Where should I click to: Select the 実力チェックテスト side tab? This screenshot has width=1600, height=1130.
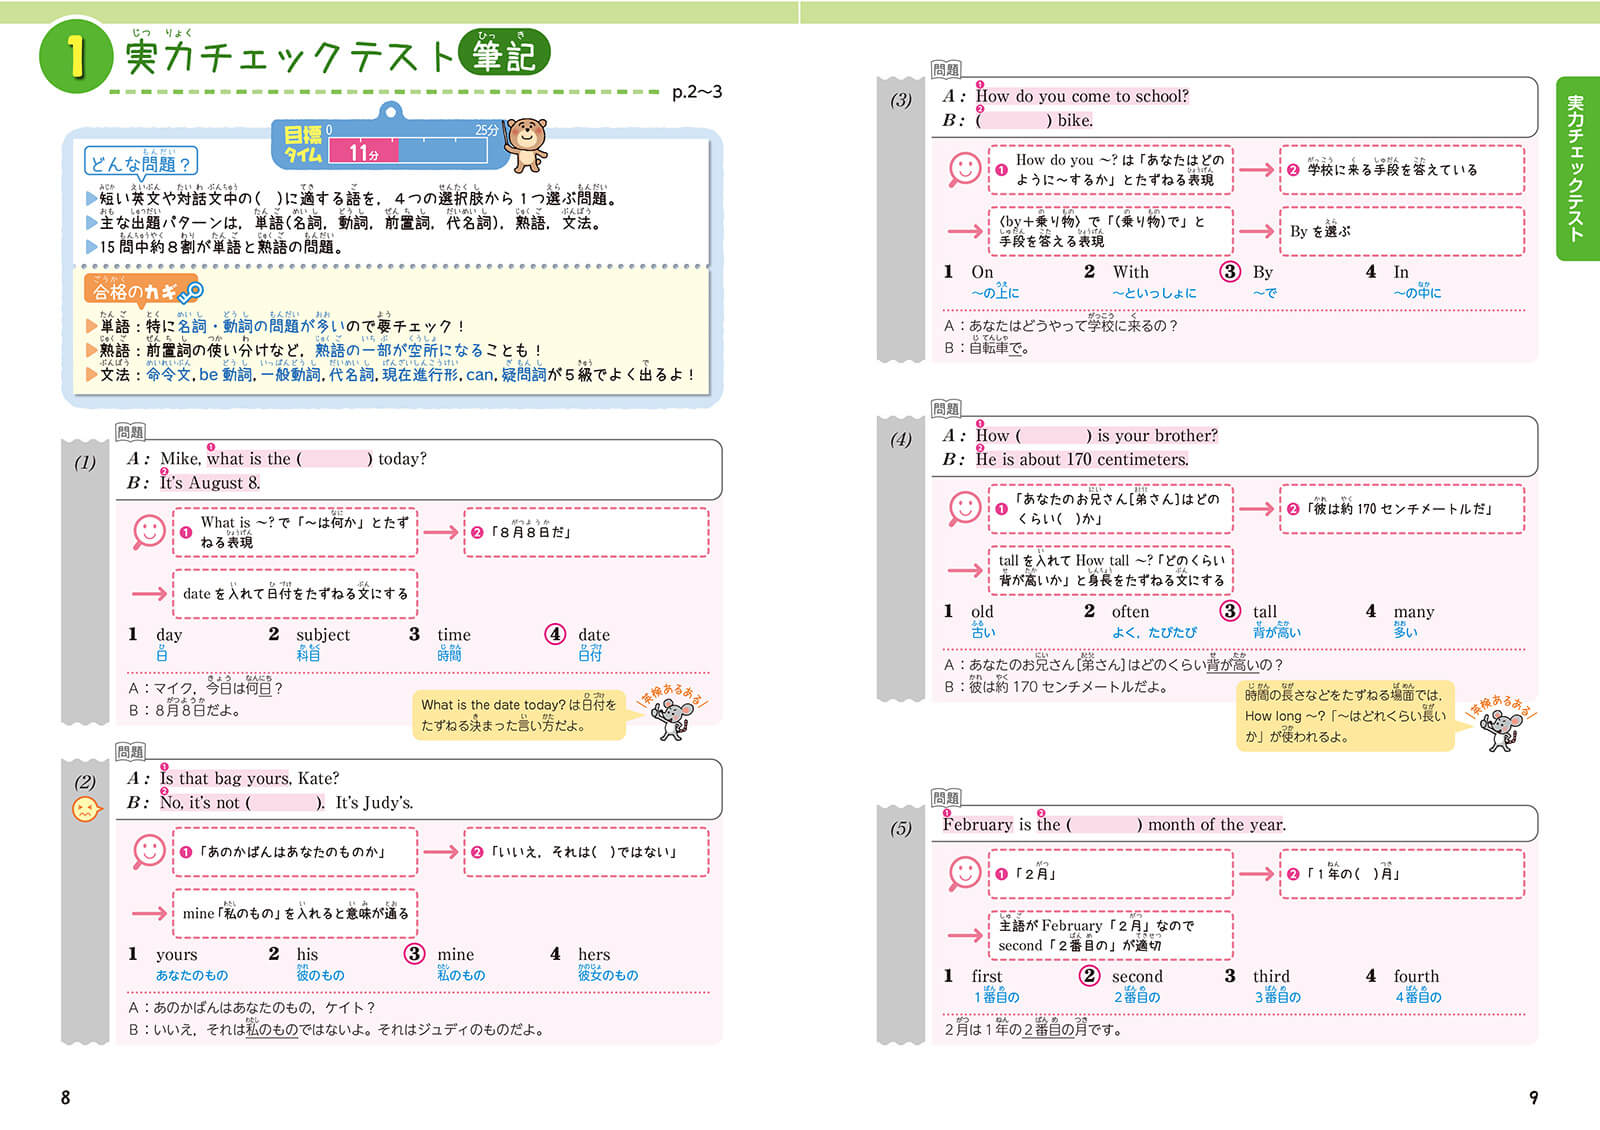pos(1577,168)
